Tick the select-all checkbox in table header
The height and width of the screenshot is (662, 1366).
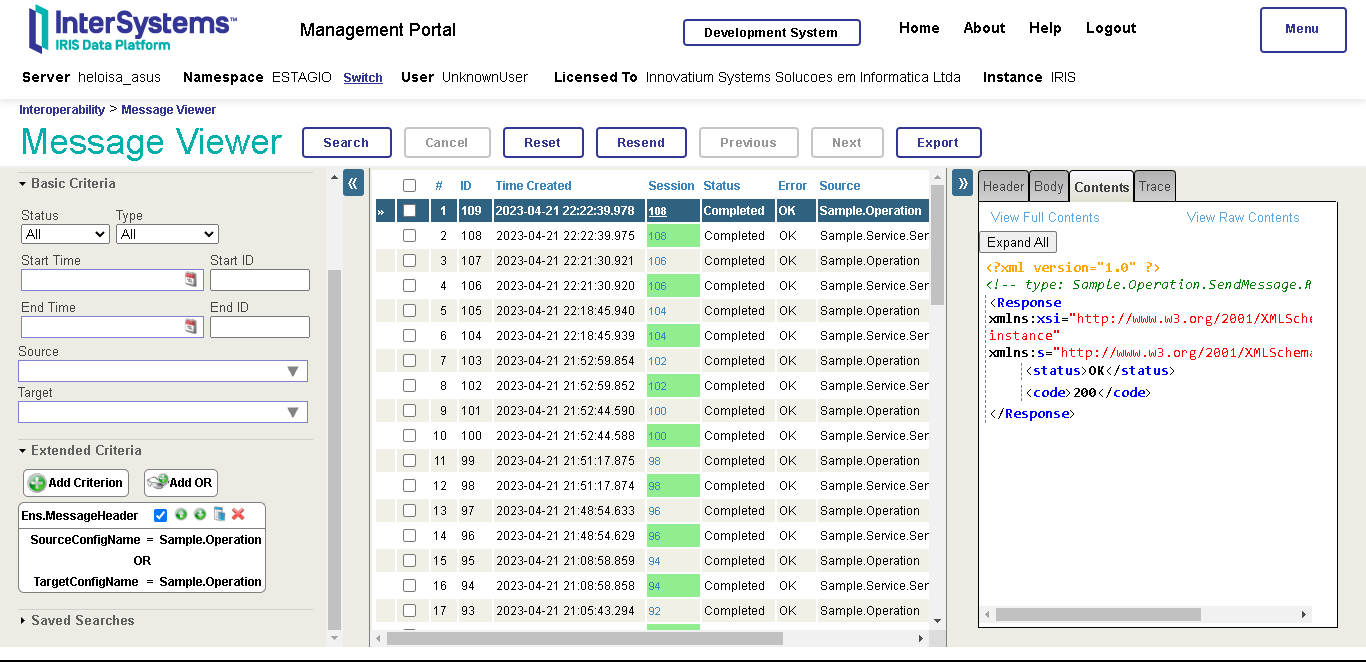[409, 186]
